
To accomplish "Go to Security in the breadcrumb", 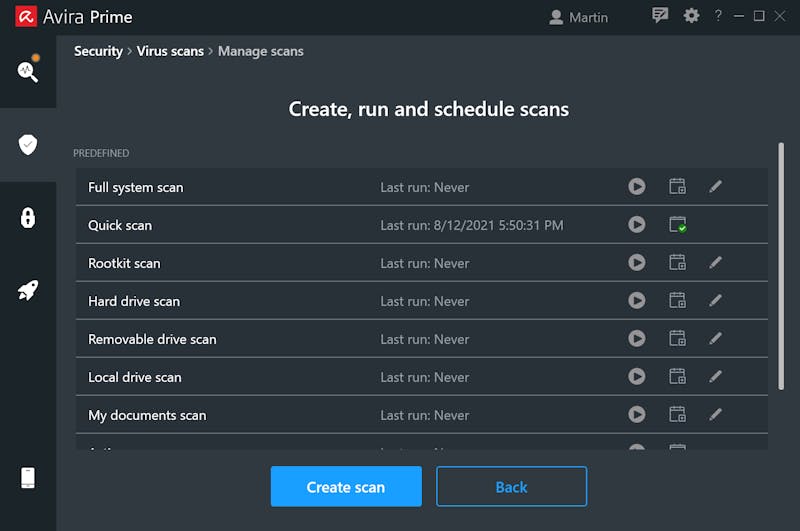I will click(x=98, y=51).
